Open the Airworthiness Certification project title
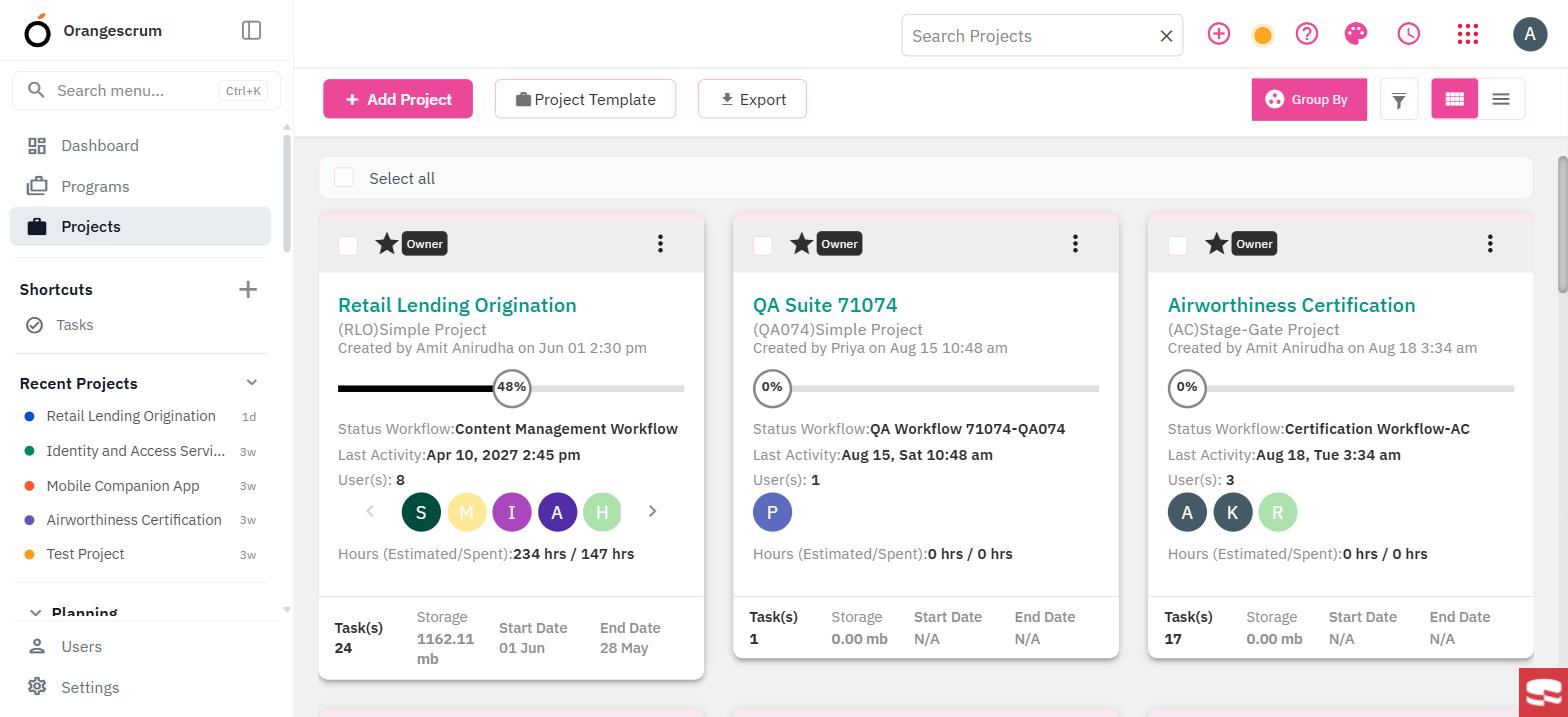Screen dimensions: 1568x717 coord(1291,305)
